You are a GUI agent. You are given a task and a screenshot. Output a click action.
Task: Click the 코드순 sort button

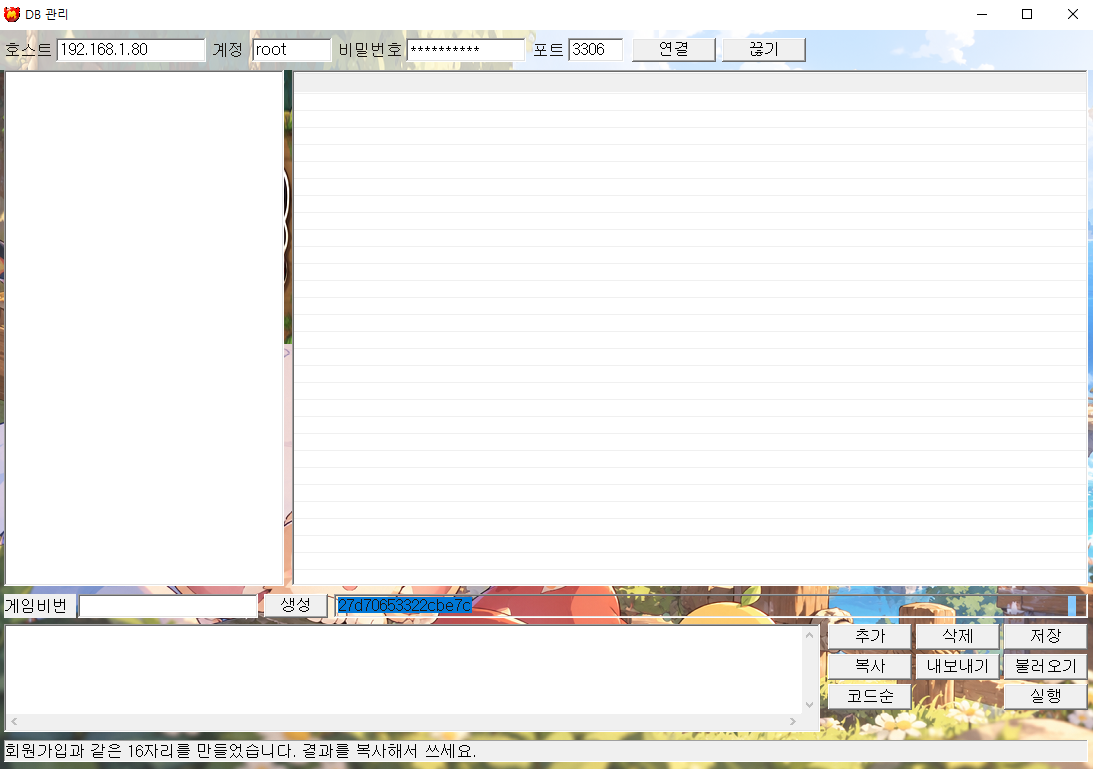869,696
